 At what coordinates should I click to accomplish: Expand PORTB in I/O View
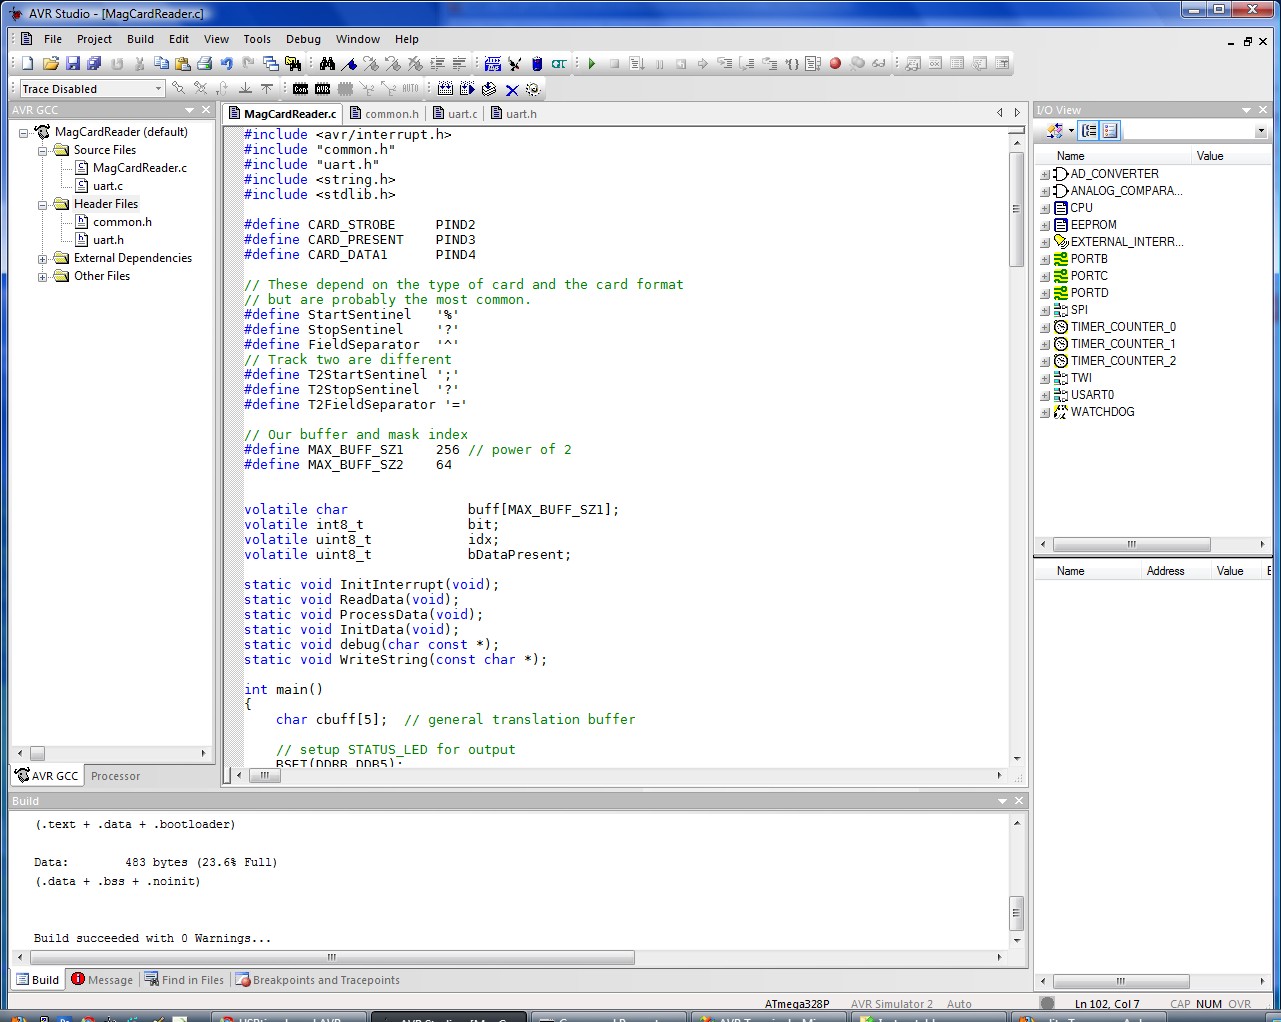(x=1045, y=259)
